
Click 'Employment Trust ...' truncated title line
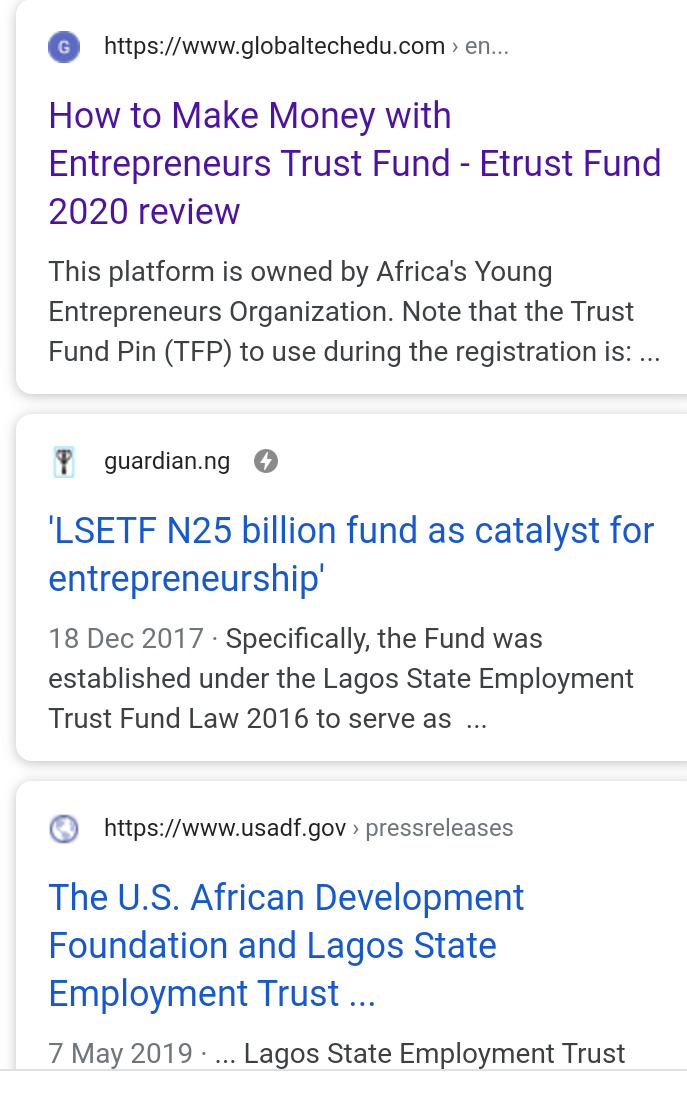[212, 994]
